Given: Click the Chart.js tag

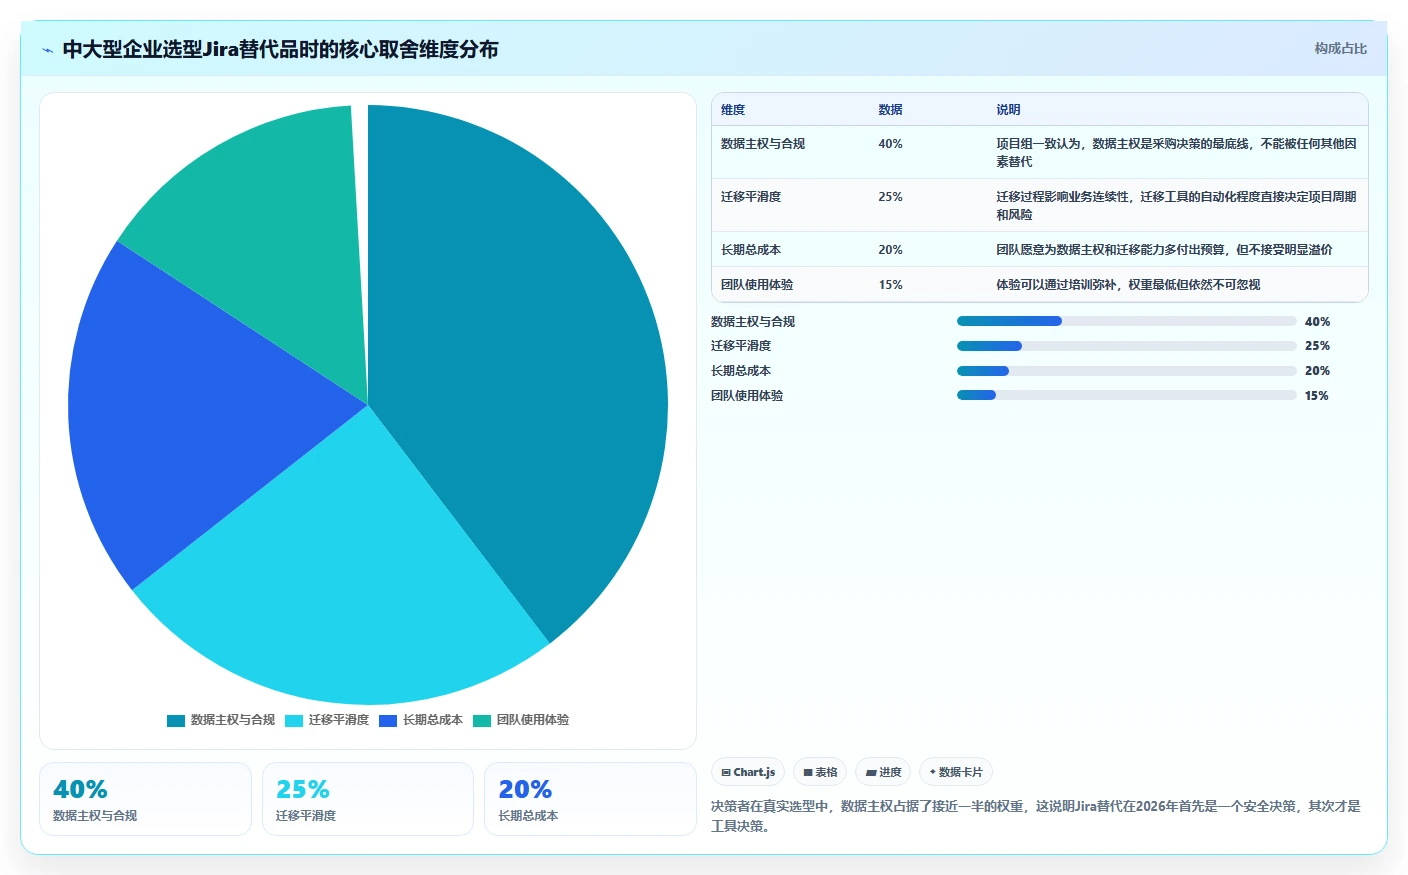Looking at the screenshot, I should click(x=748, y=772).
